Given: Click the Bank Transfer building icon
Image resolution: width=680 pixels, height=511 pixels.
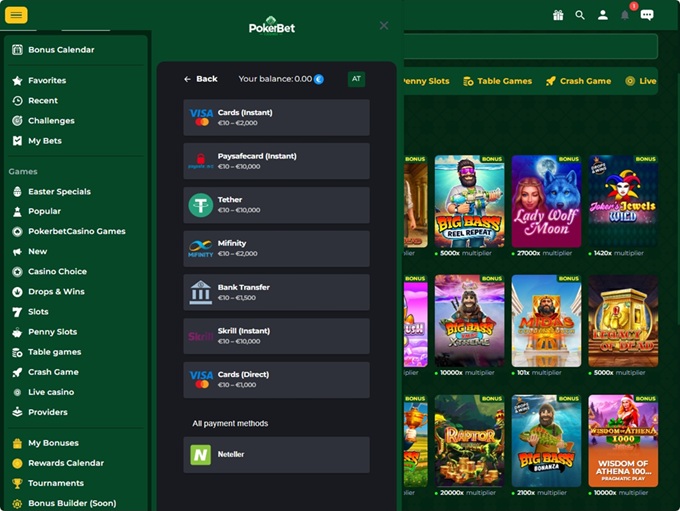Looking at the screenshot, I should click(x=201, y=292).
